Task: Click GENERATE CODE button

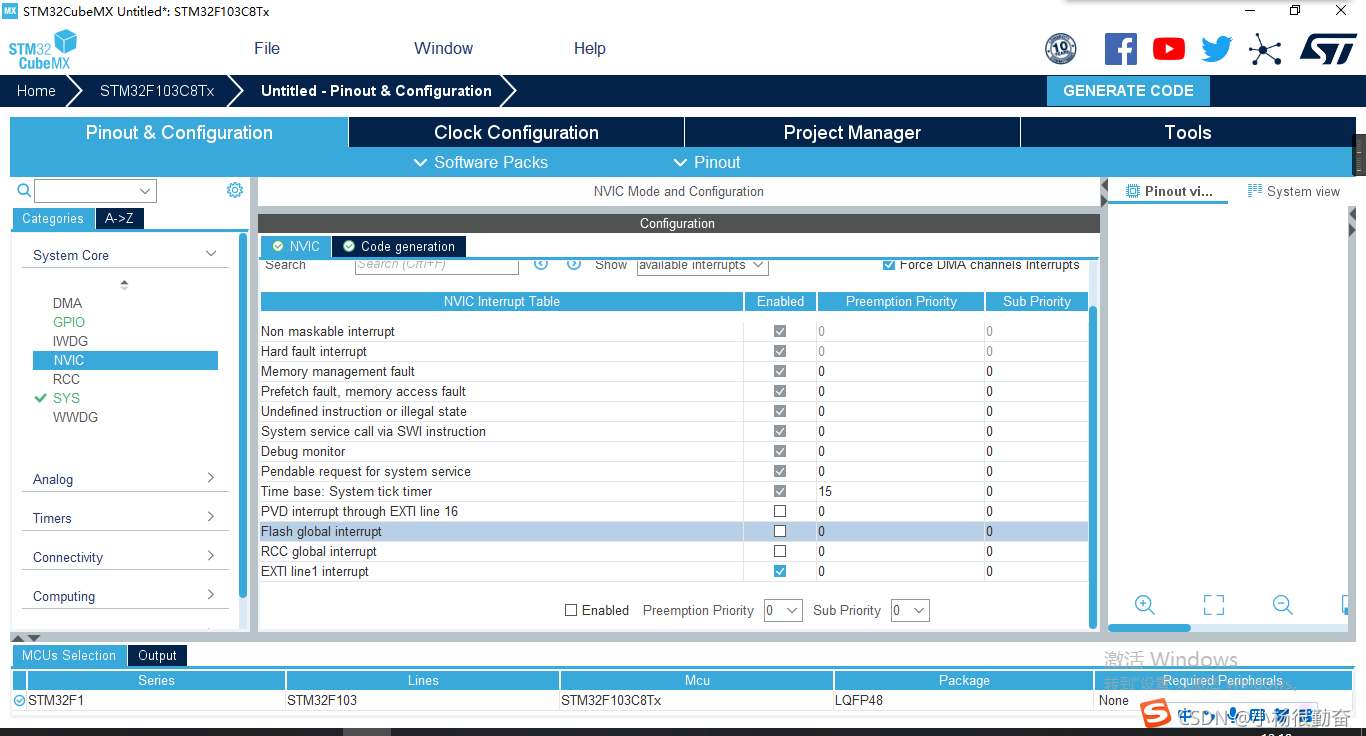Action: click(1128, 91)
